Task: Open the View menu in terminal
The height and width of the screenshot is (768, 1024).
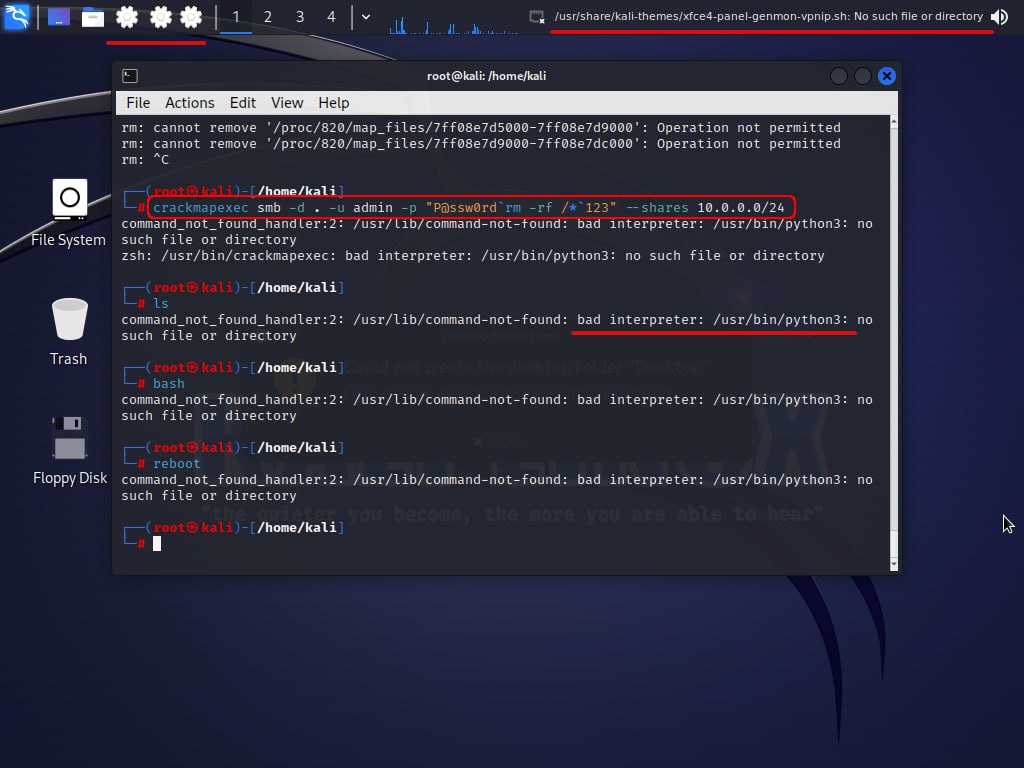Action: point(287,103)
